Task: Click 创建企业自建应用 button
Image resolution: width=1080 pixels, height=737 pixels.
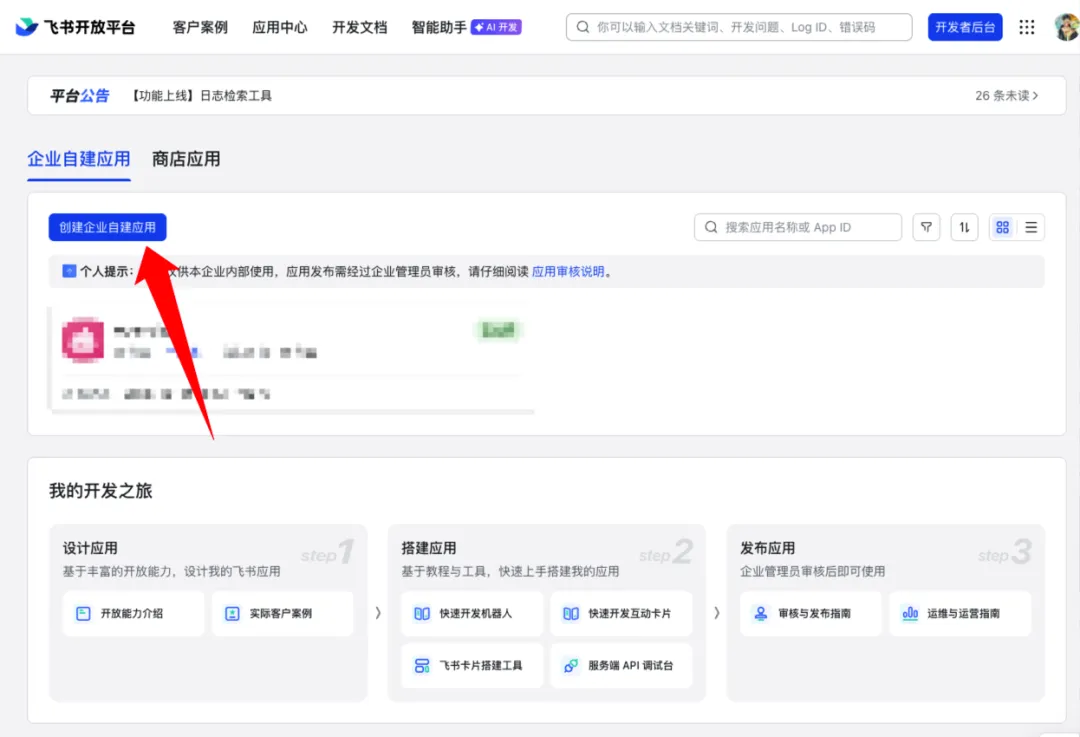Action: click(x=108, y=228)
